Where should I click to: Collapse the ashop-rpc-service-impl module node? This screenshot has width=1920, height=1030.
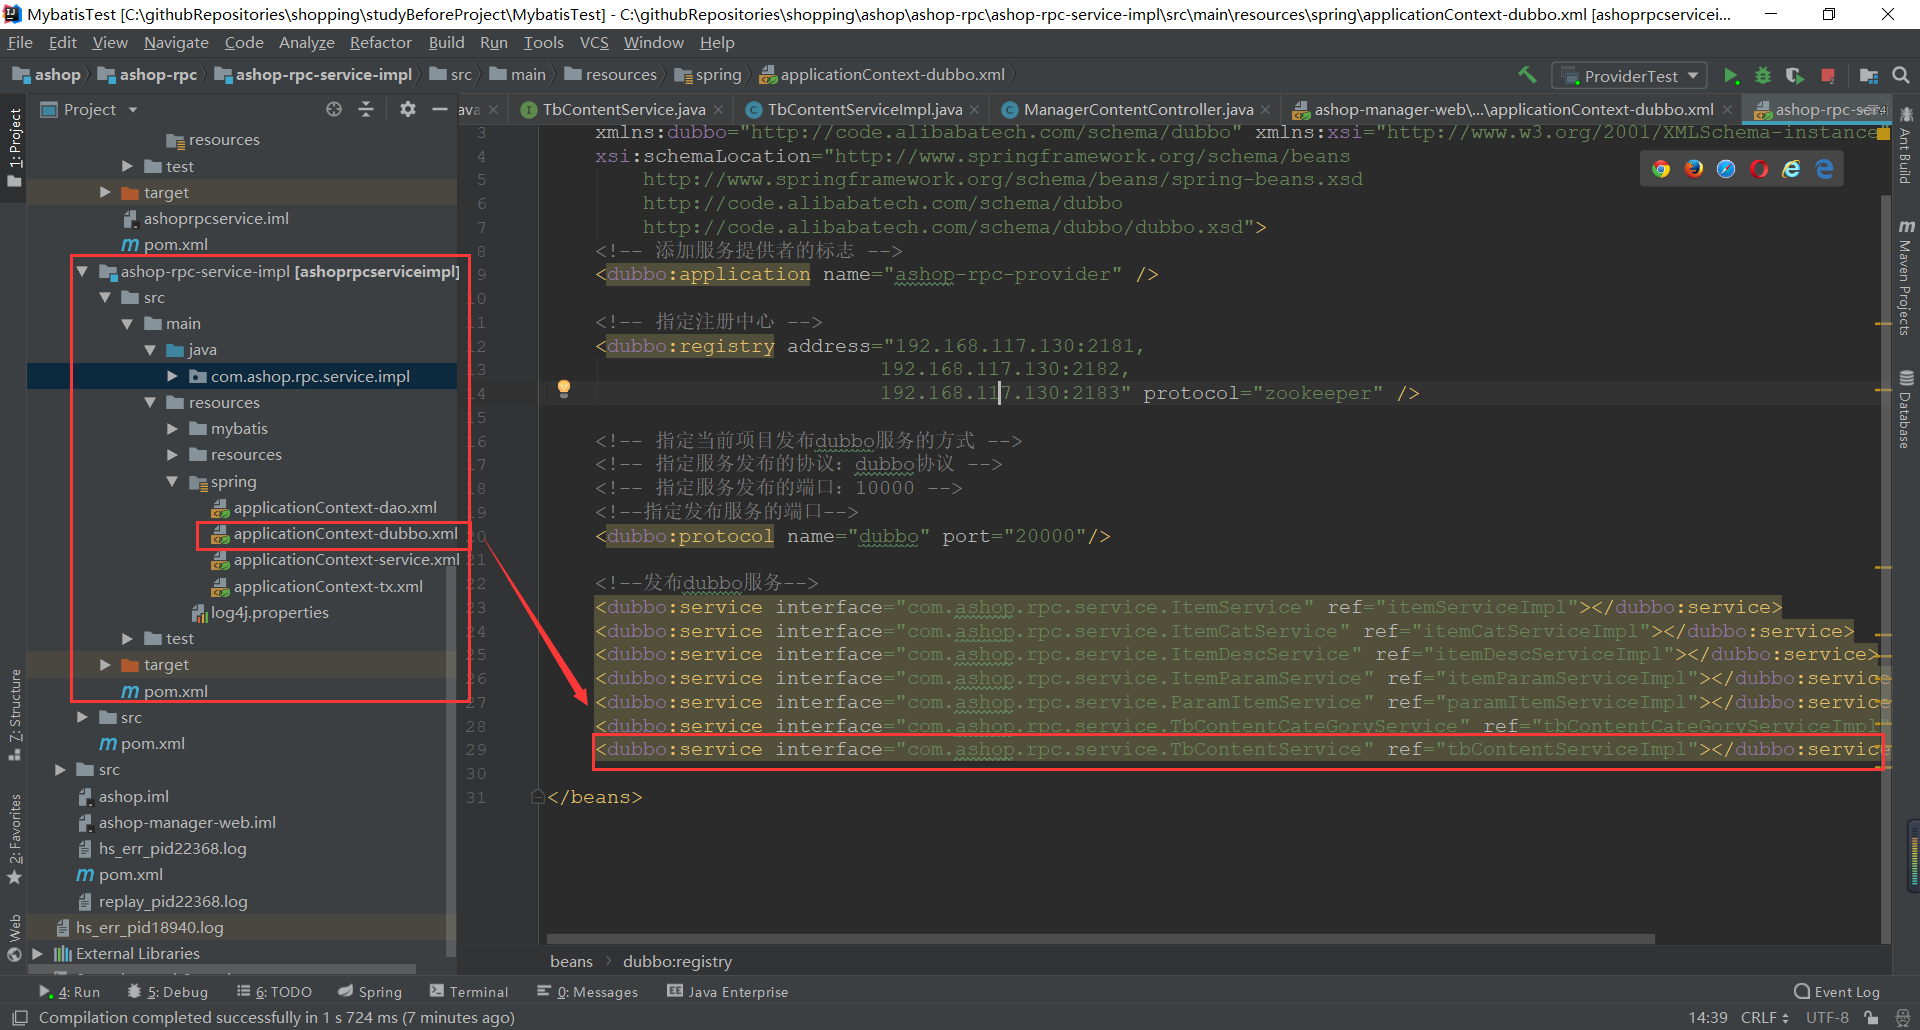[83, 272]
